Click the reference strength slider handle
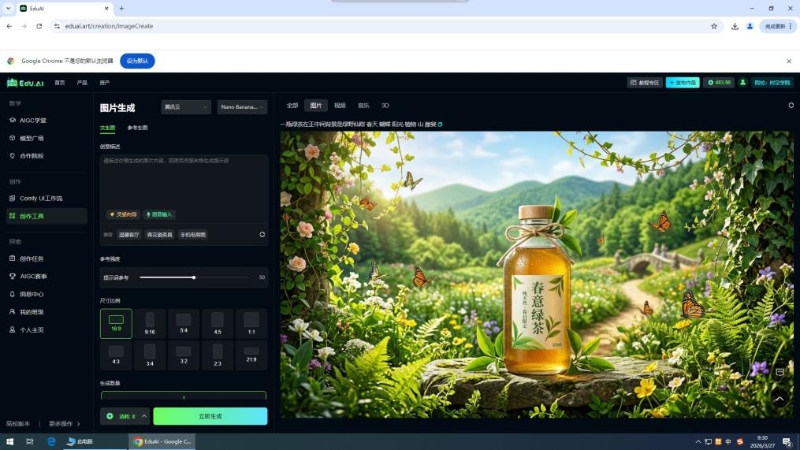This screenshot has height=450, width=800. [x=193, y=277]
